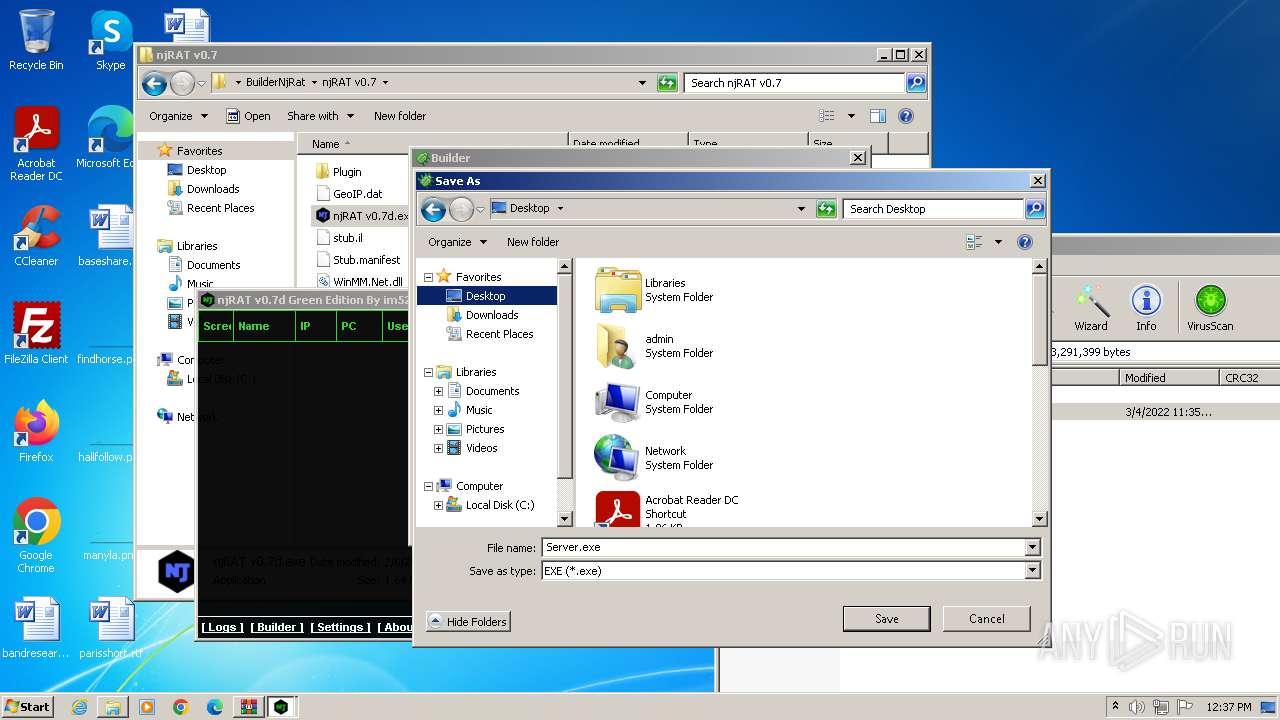This screenshot has width=1280, height=720.
Task: Open Google Chrome desktop icon
Action: tap(36, 536)
